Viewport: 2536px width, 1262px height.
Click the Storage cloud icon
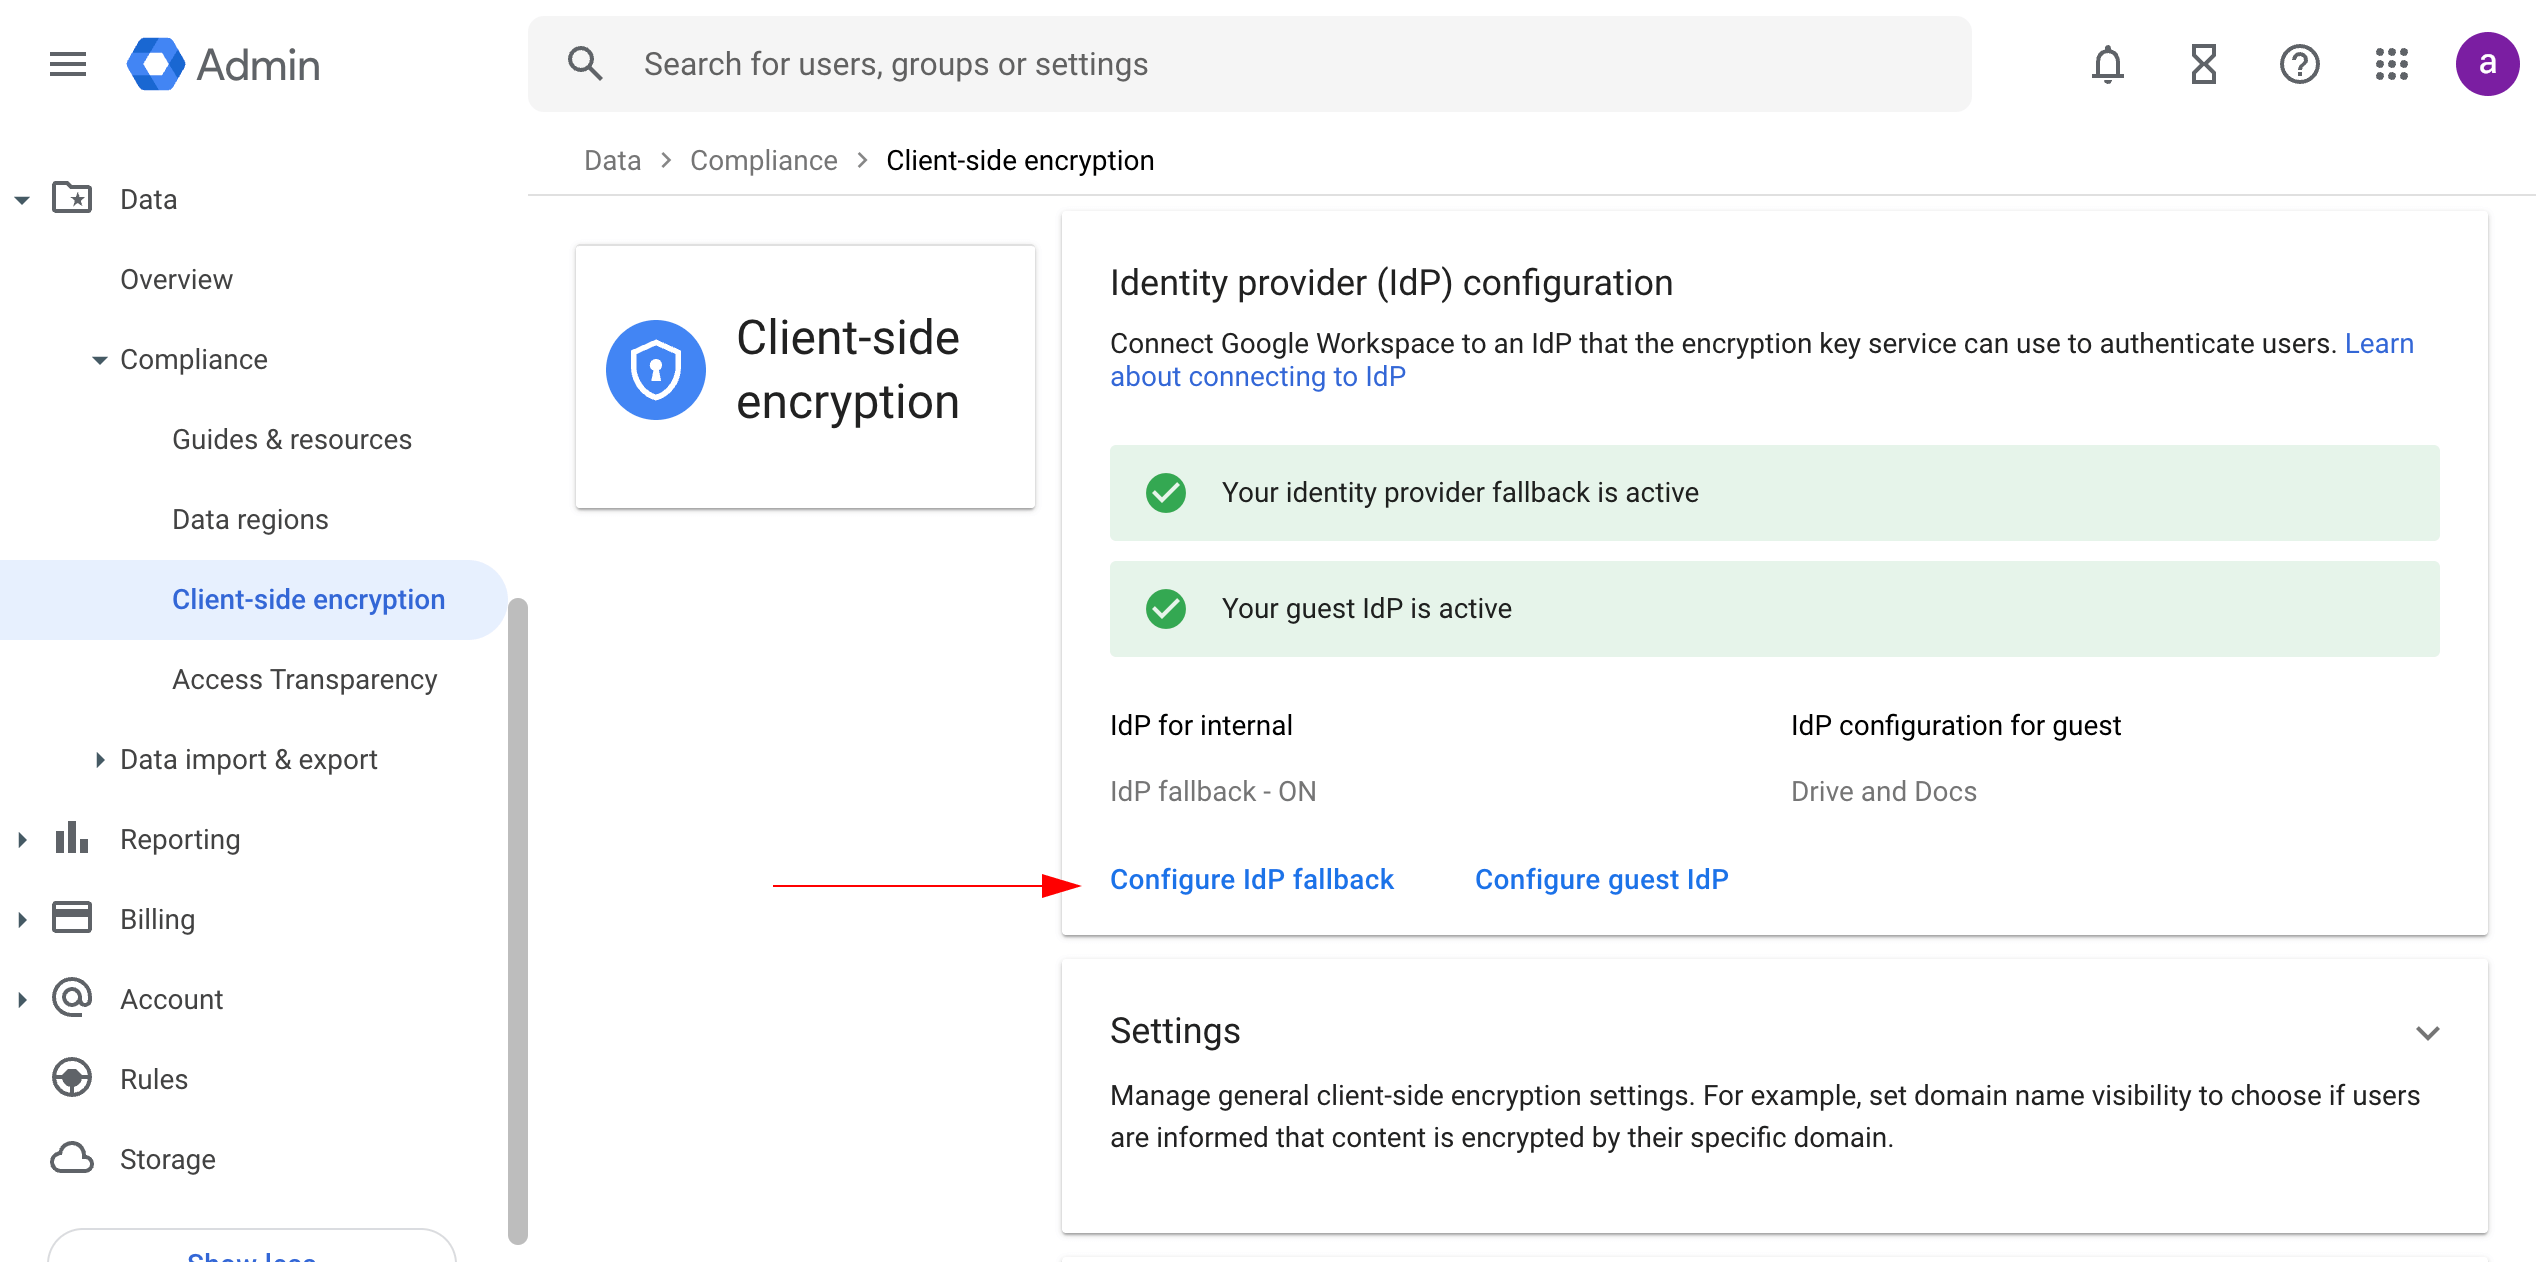[72, 1158]
